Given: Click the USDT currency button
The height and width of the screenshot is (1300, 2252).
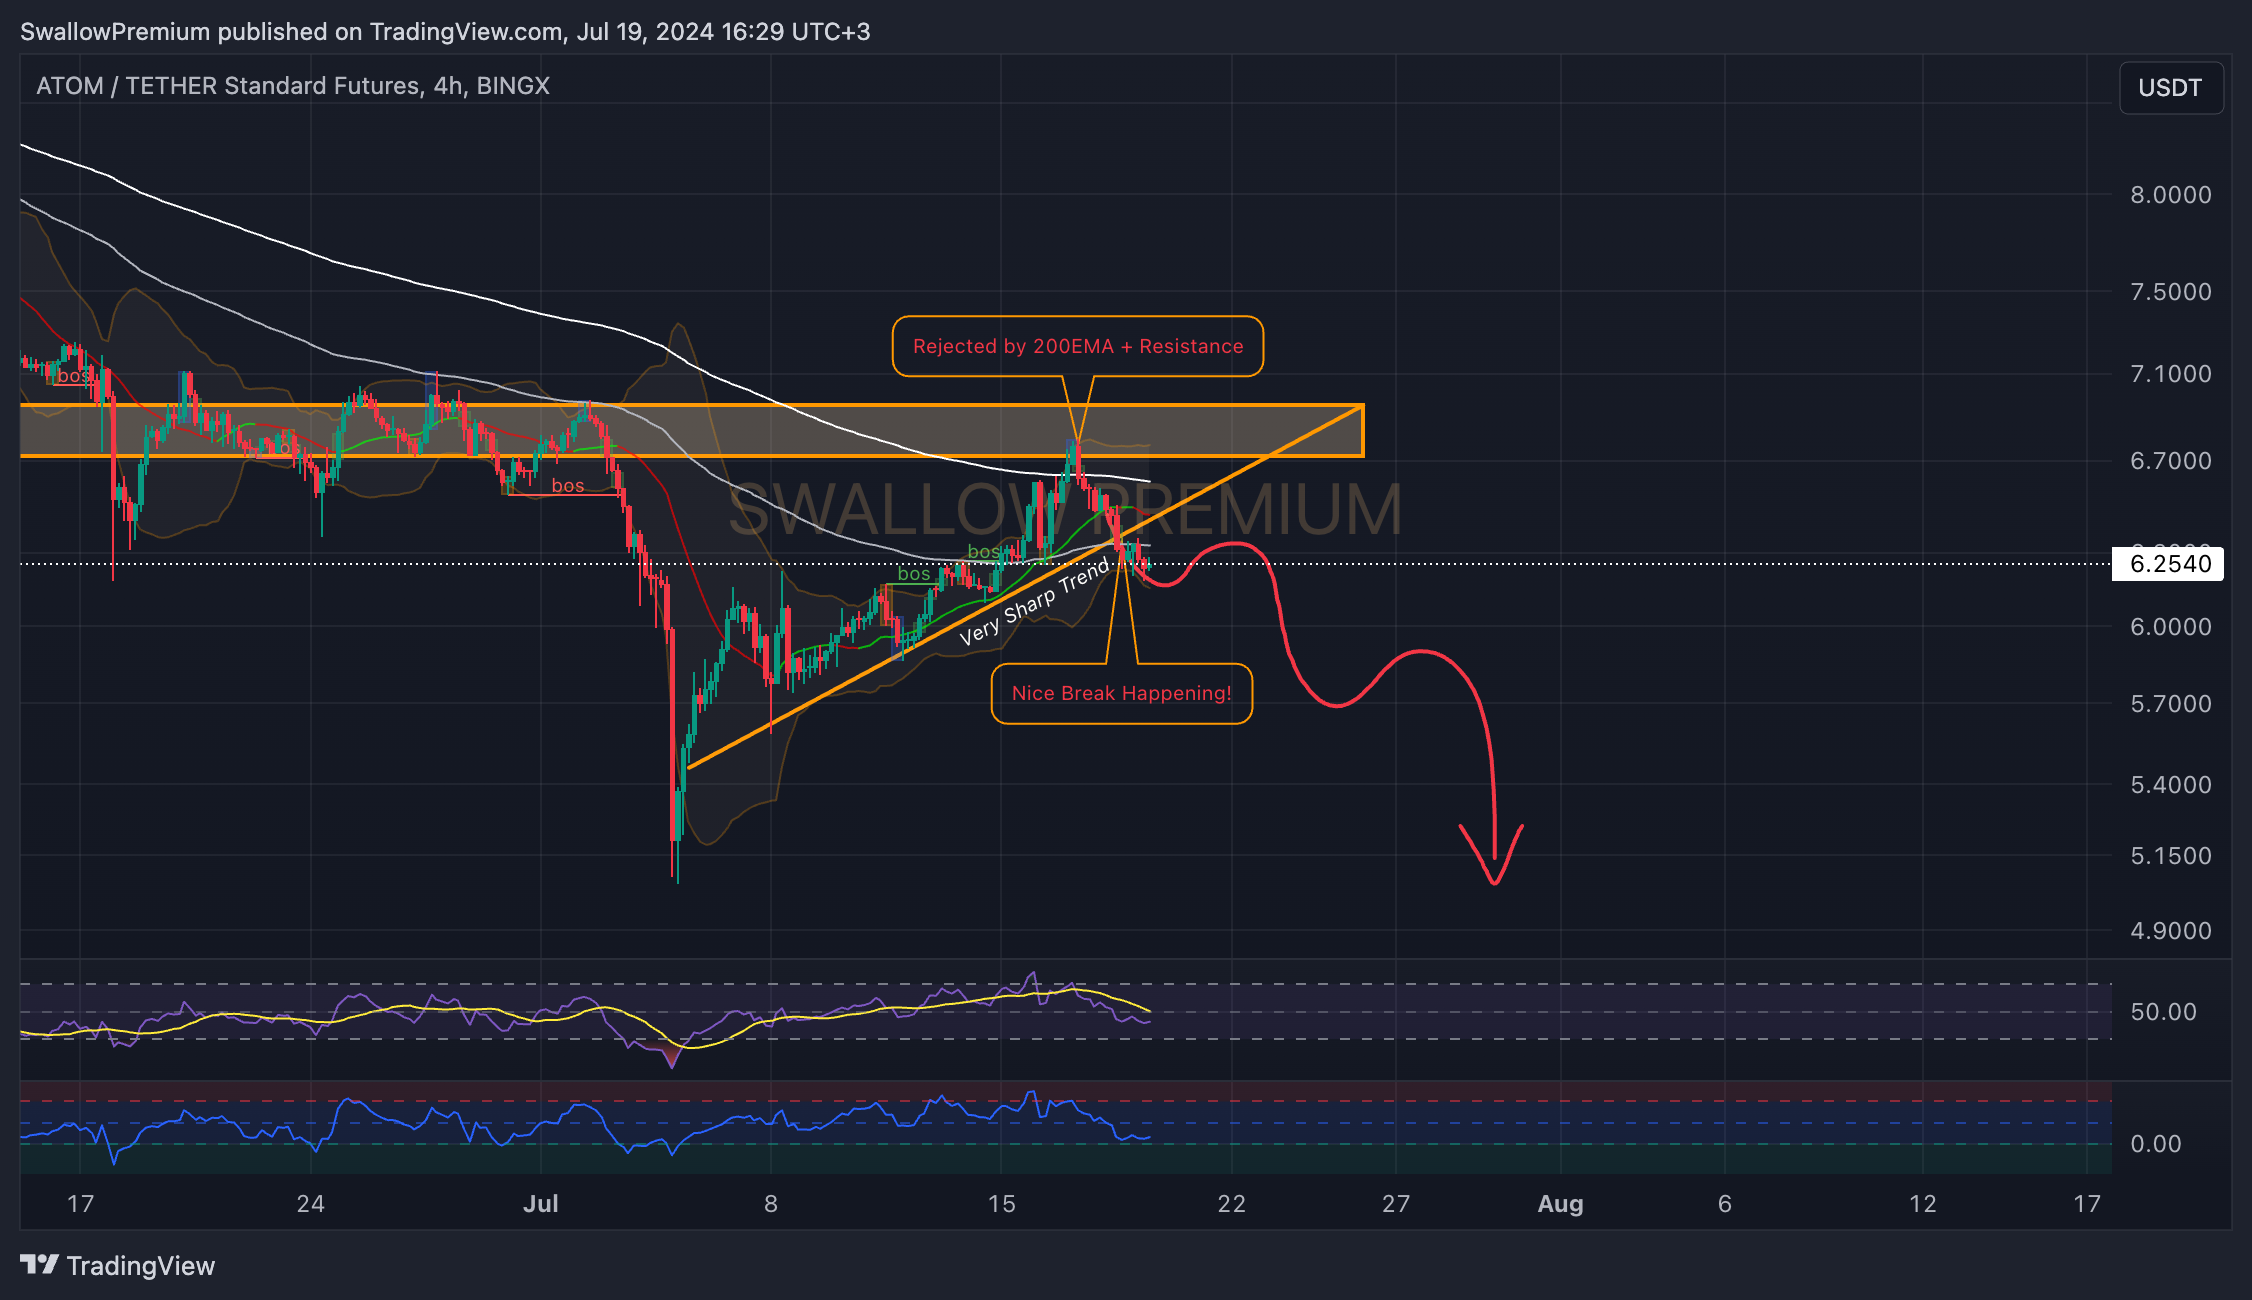Looking at the screenshot, I should click(x=2170, y=88).
